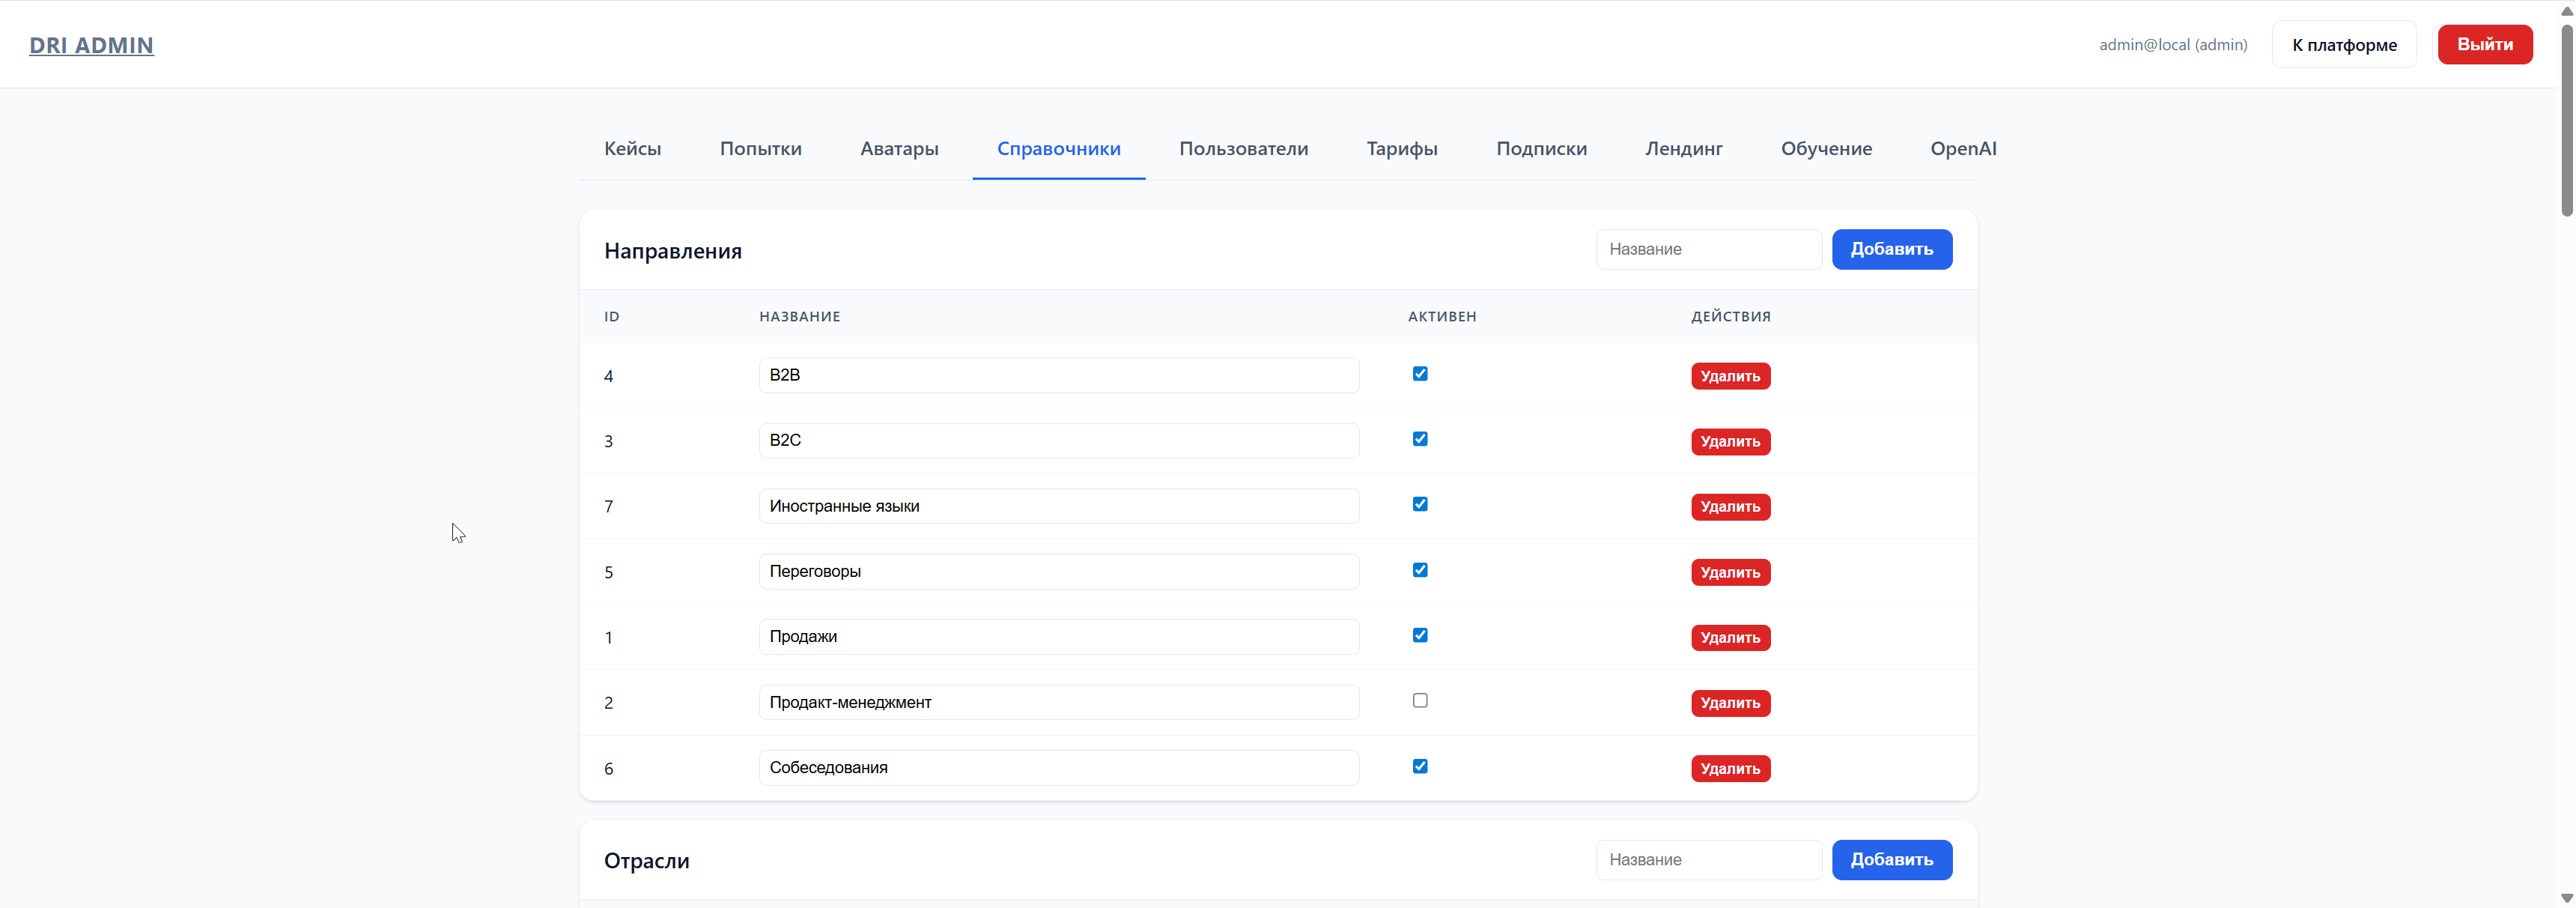Switch to the Пользователи tab
The height and width of the screenshot is (908, 2576).
pos(1243,148)
